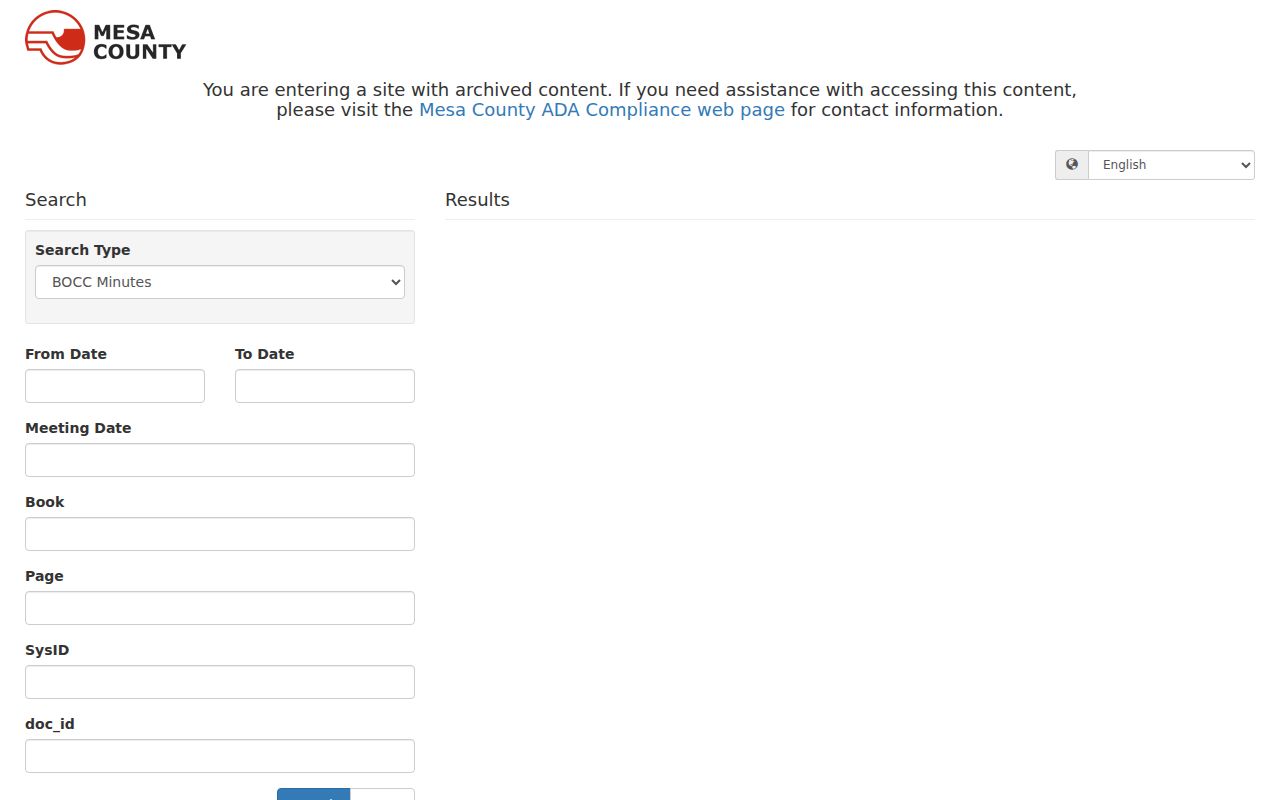This screenshot has width=1280, height=800.
Task: Click the Search Type label
Action: [x=83, y=250]
